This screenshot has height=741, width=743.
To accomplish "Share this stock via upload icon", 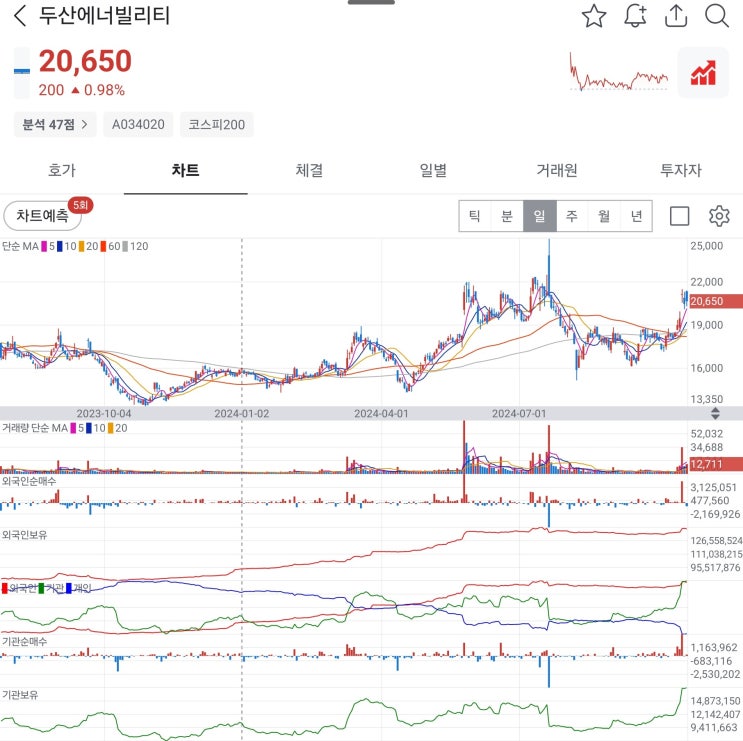I will pyautogui.click(x=676, y=16).
